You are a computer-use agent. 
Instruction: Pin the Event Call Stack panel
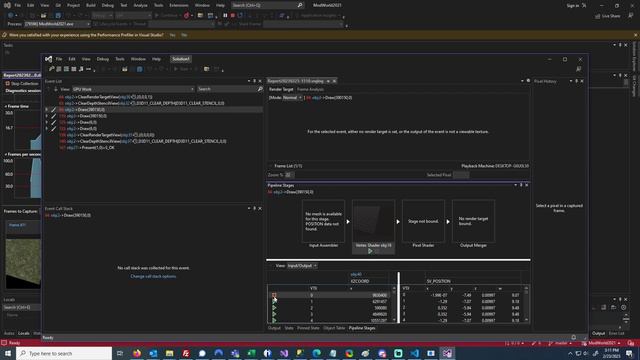click(254, 209)
